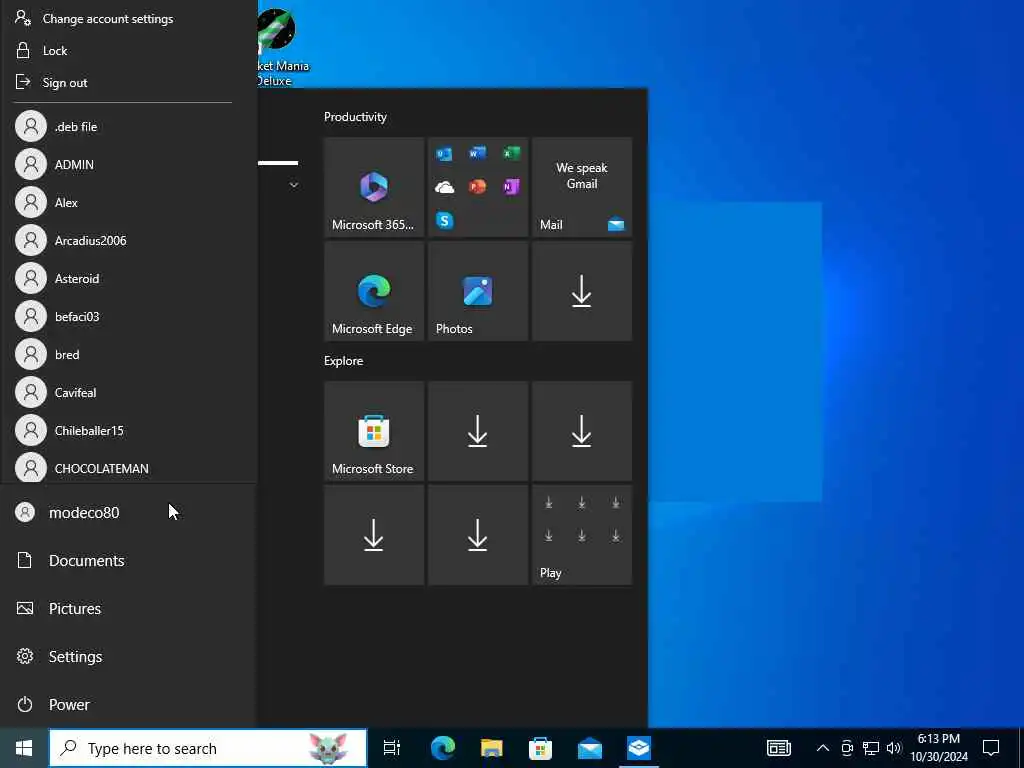Open the volume control
The height and width of the screenshot is (768, 1024).
(894, 748)
